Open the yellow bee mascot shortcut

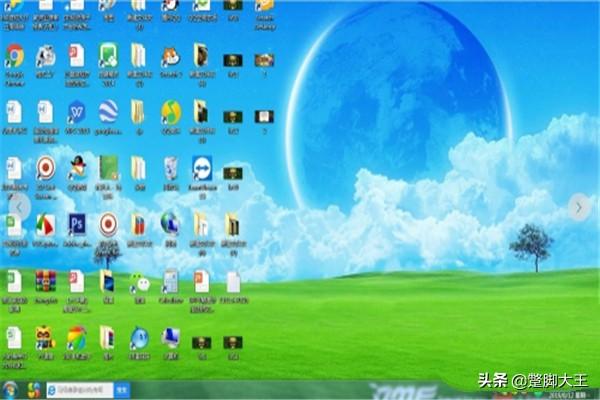(x=46, y=338)
